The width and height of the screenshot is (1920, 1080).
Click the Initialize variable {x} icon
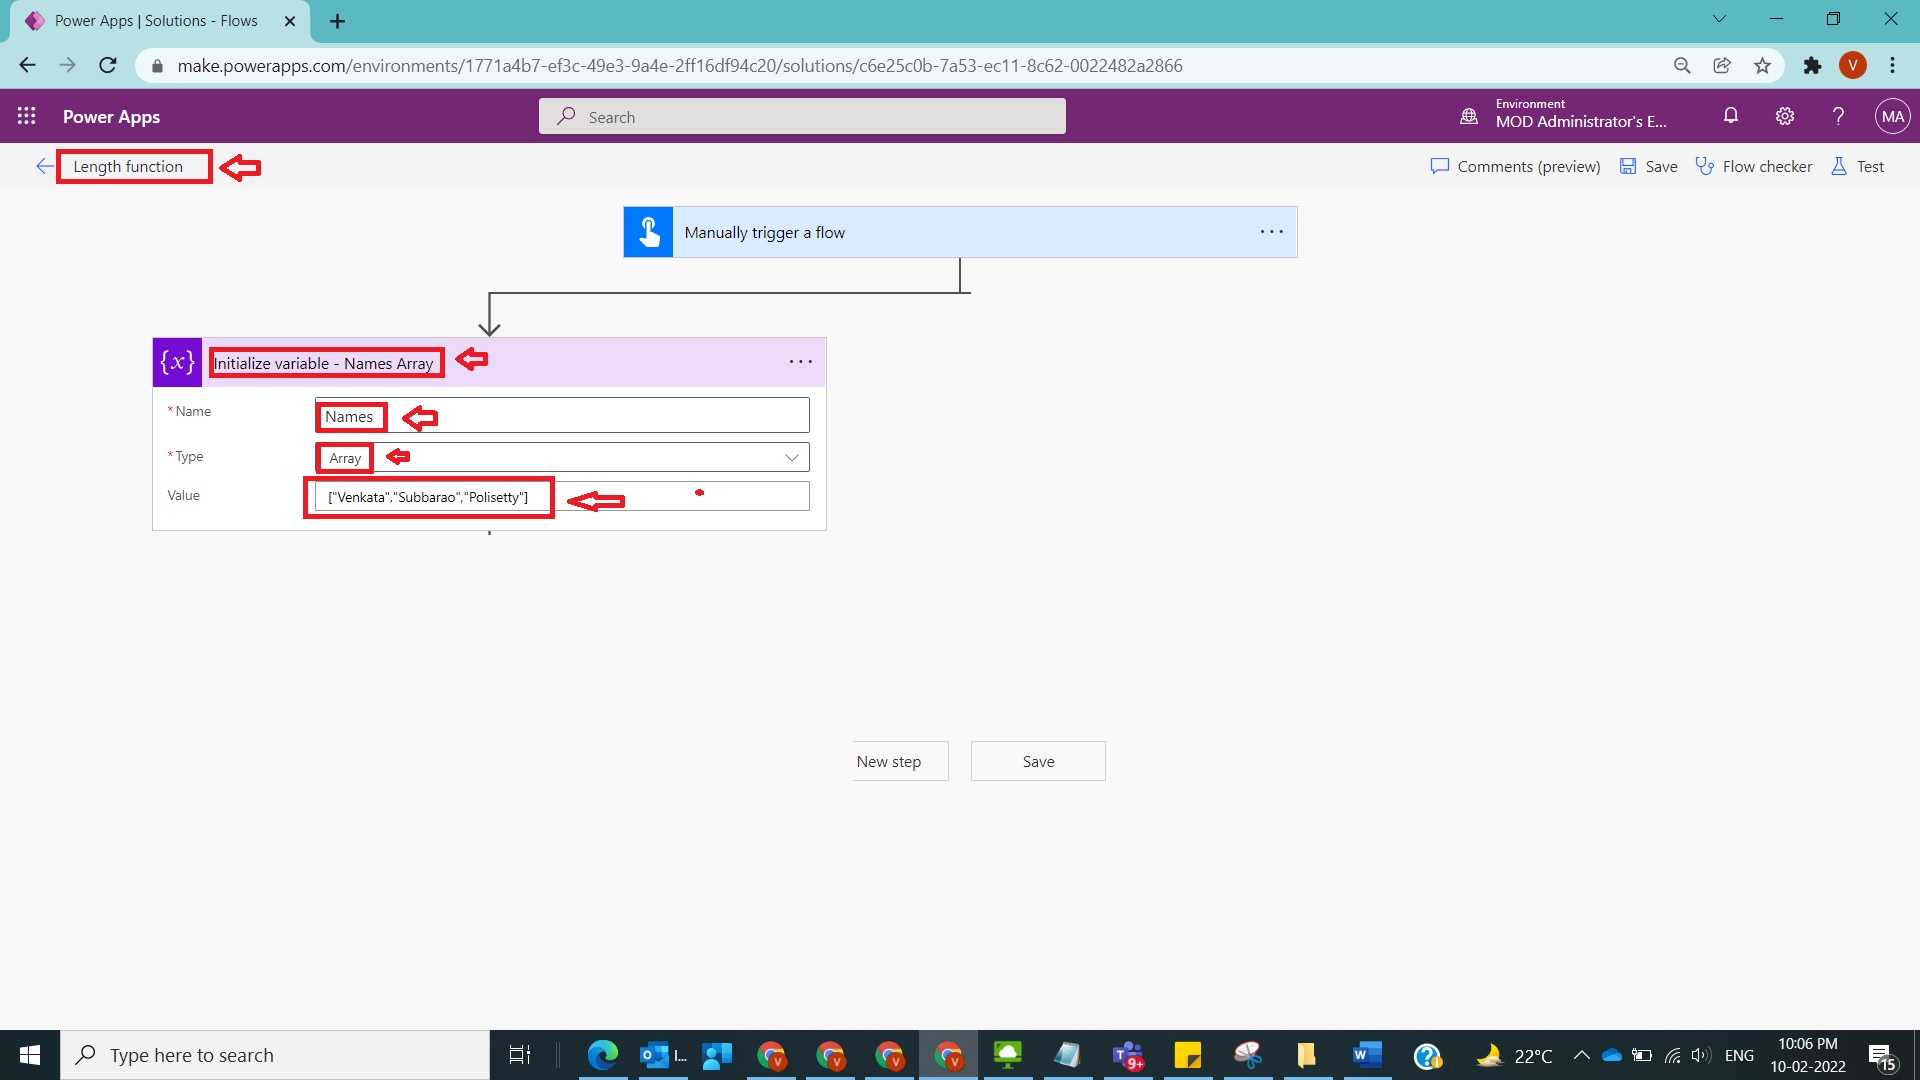click(x=176, y=362)
